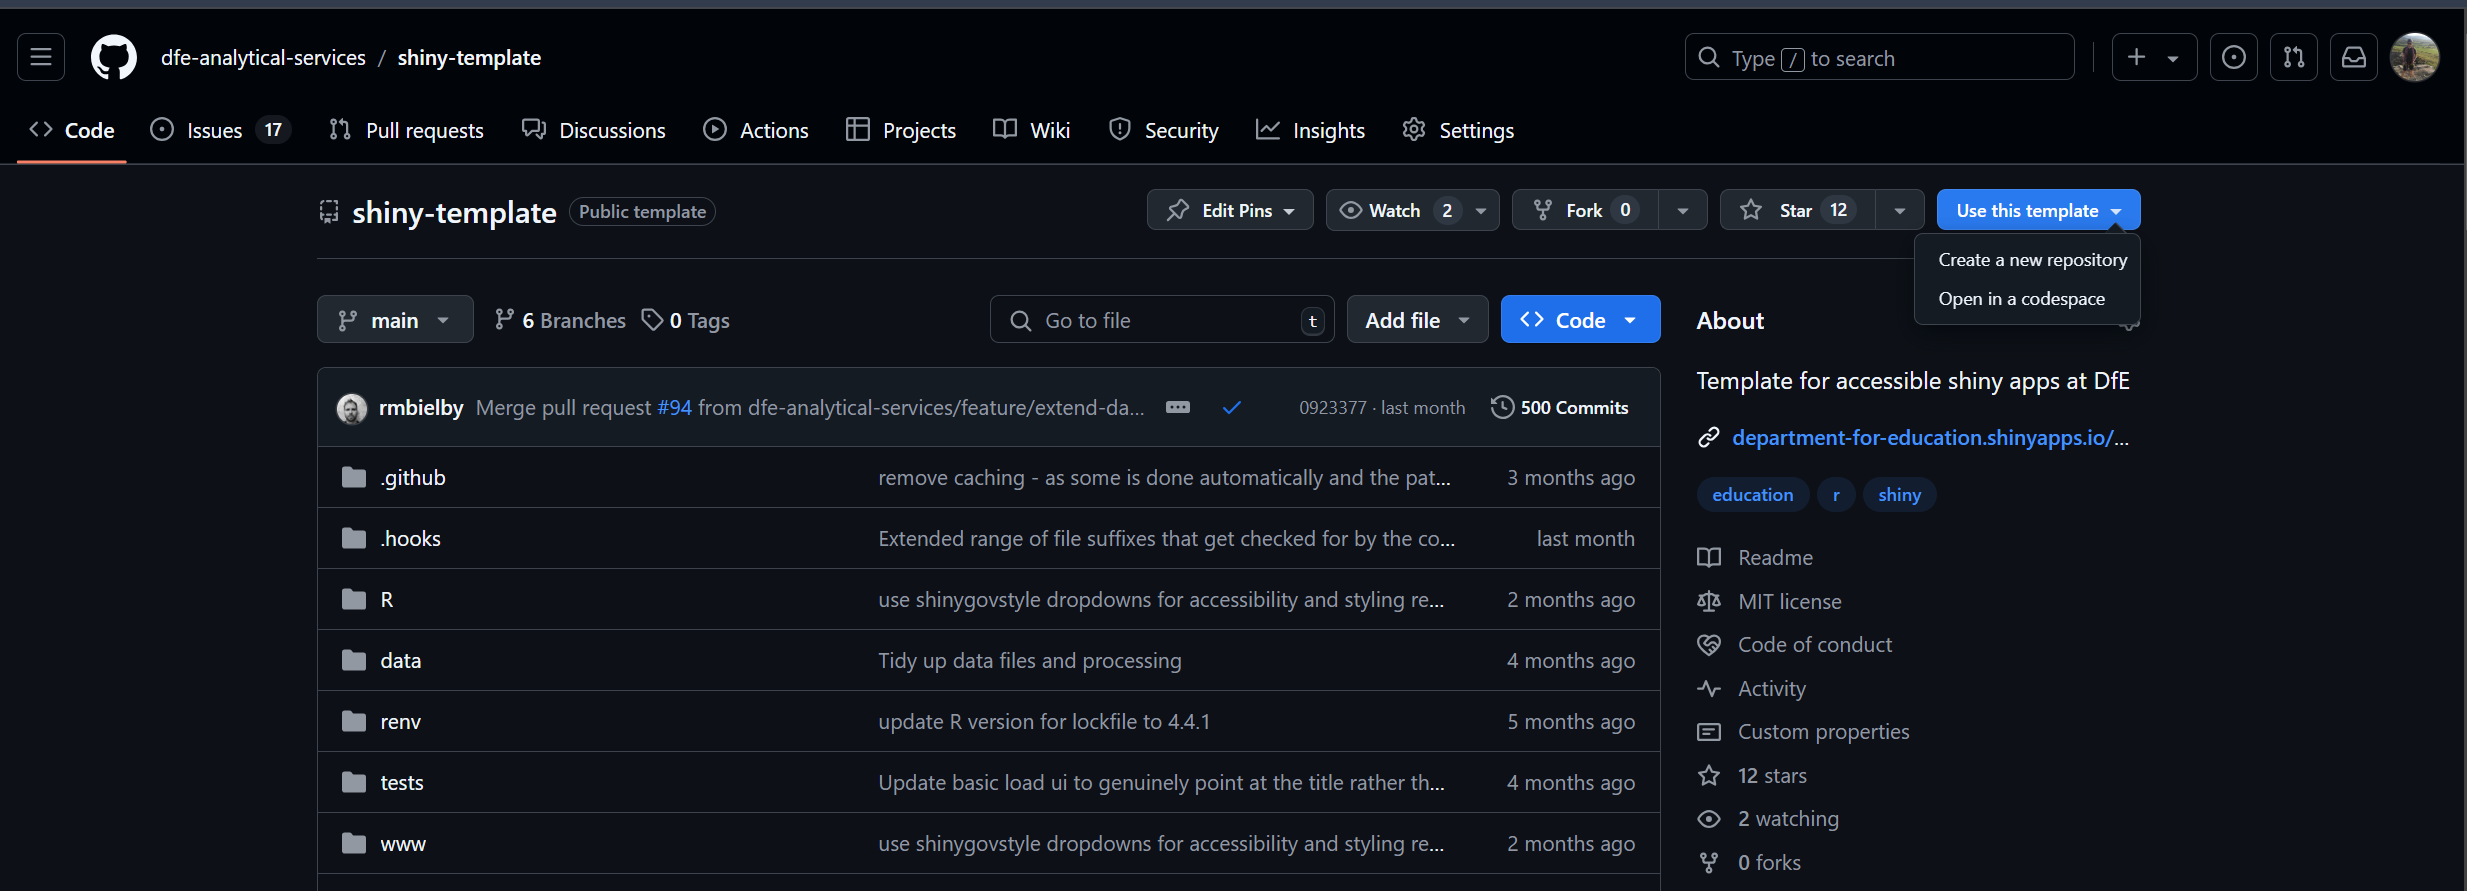Expand the blue Code dropdown button

coord(1580,320)
